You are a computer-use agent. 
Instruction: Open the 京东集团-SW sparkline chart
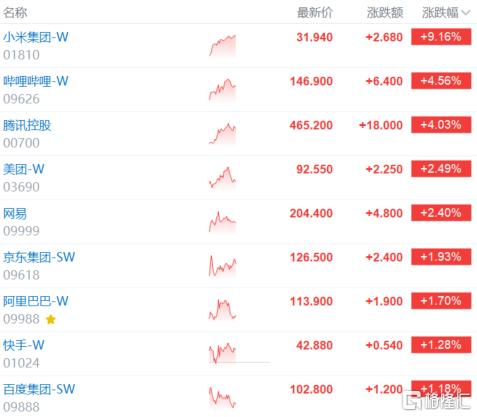(x=222, y=265)
